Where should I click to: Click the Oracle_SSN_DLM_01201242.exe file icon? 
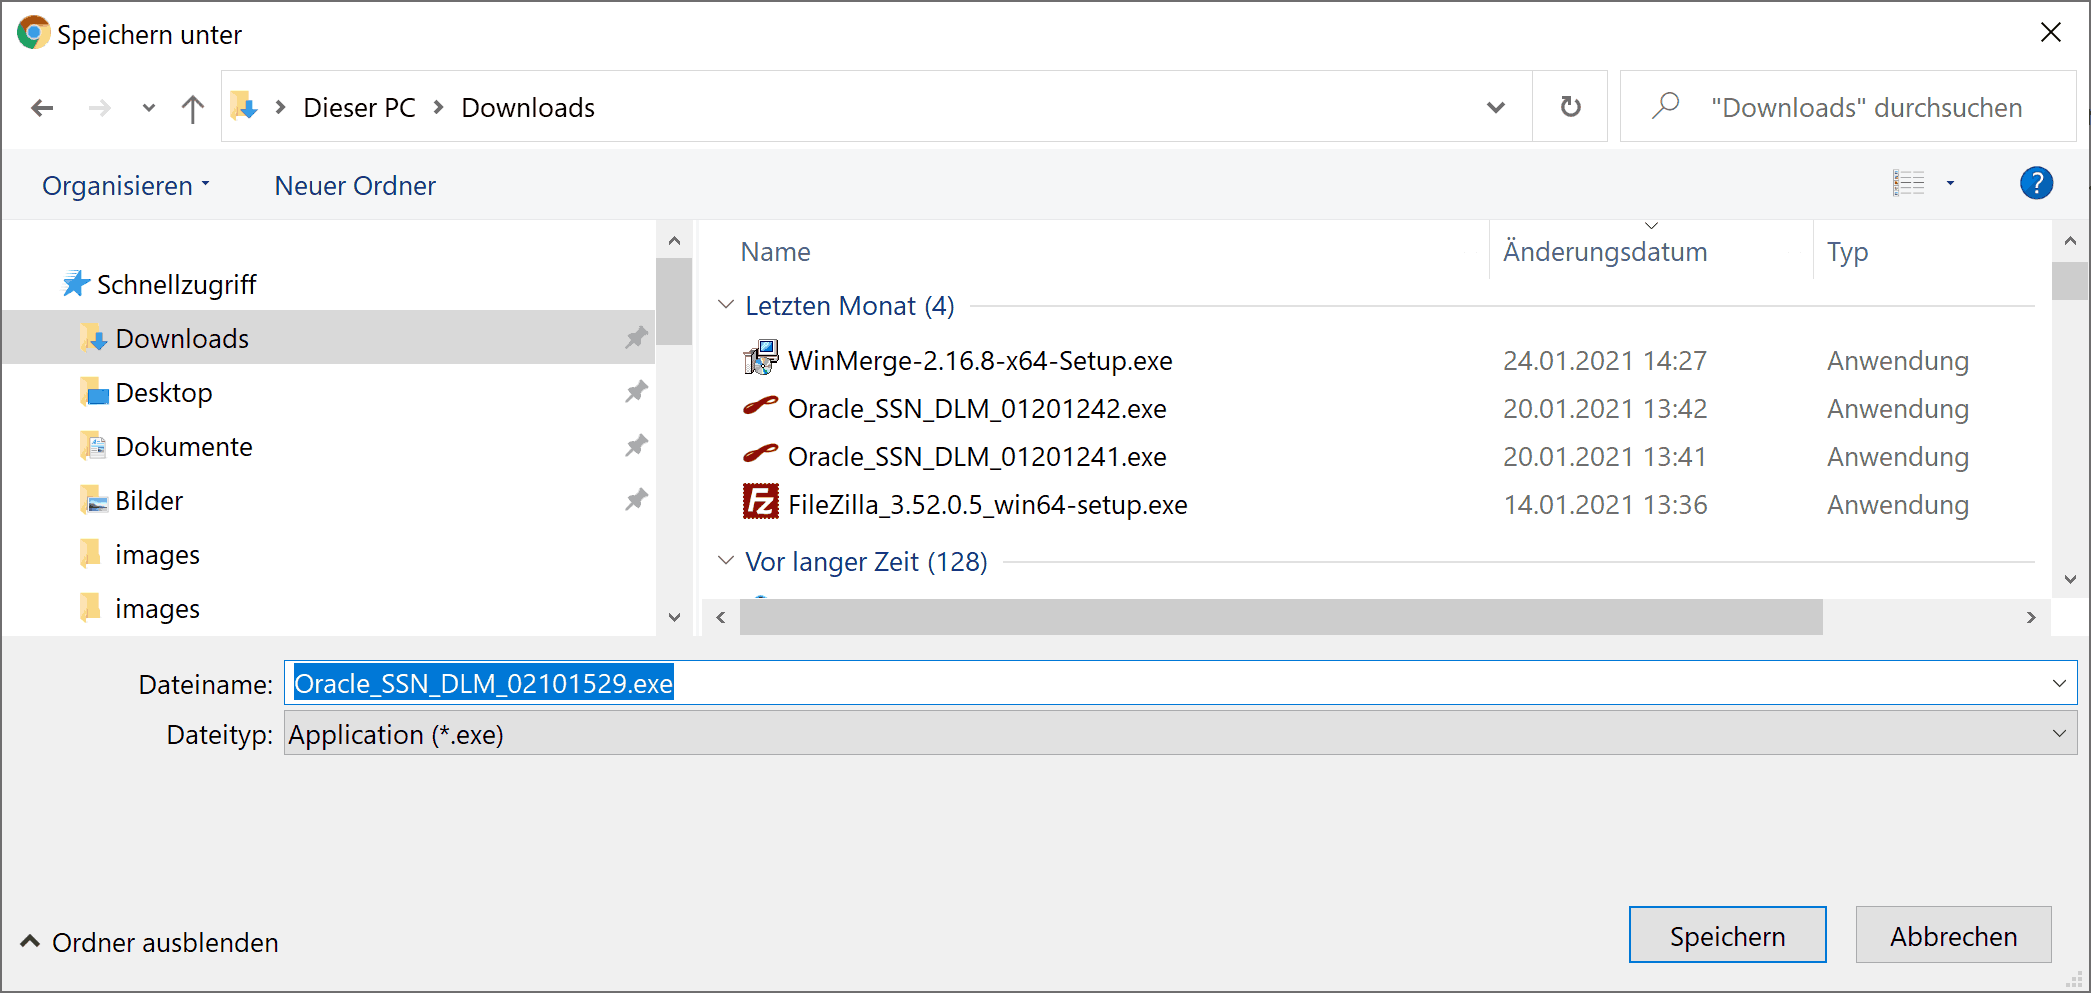coord(760,407)
